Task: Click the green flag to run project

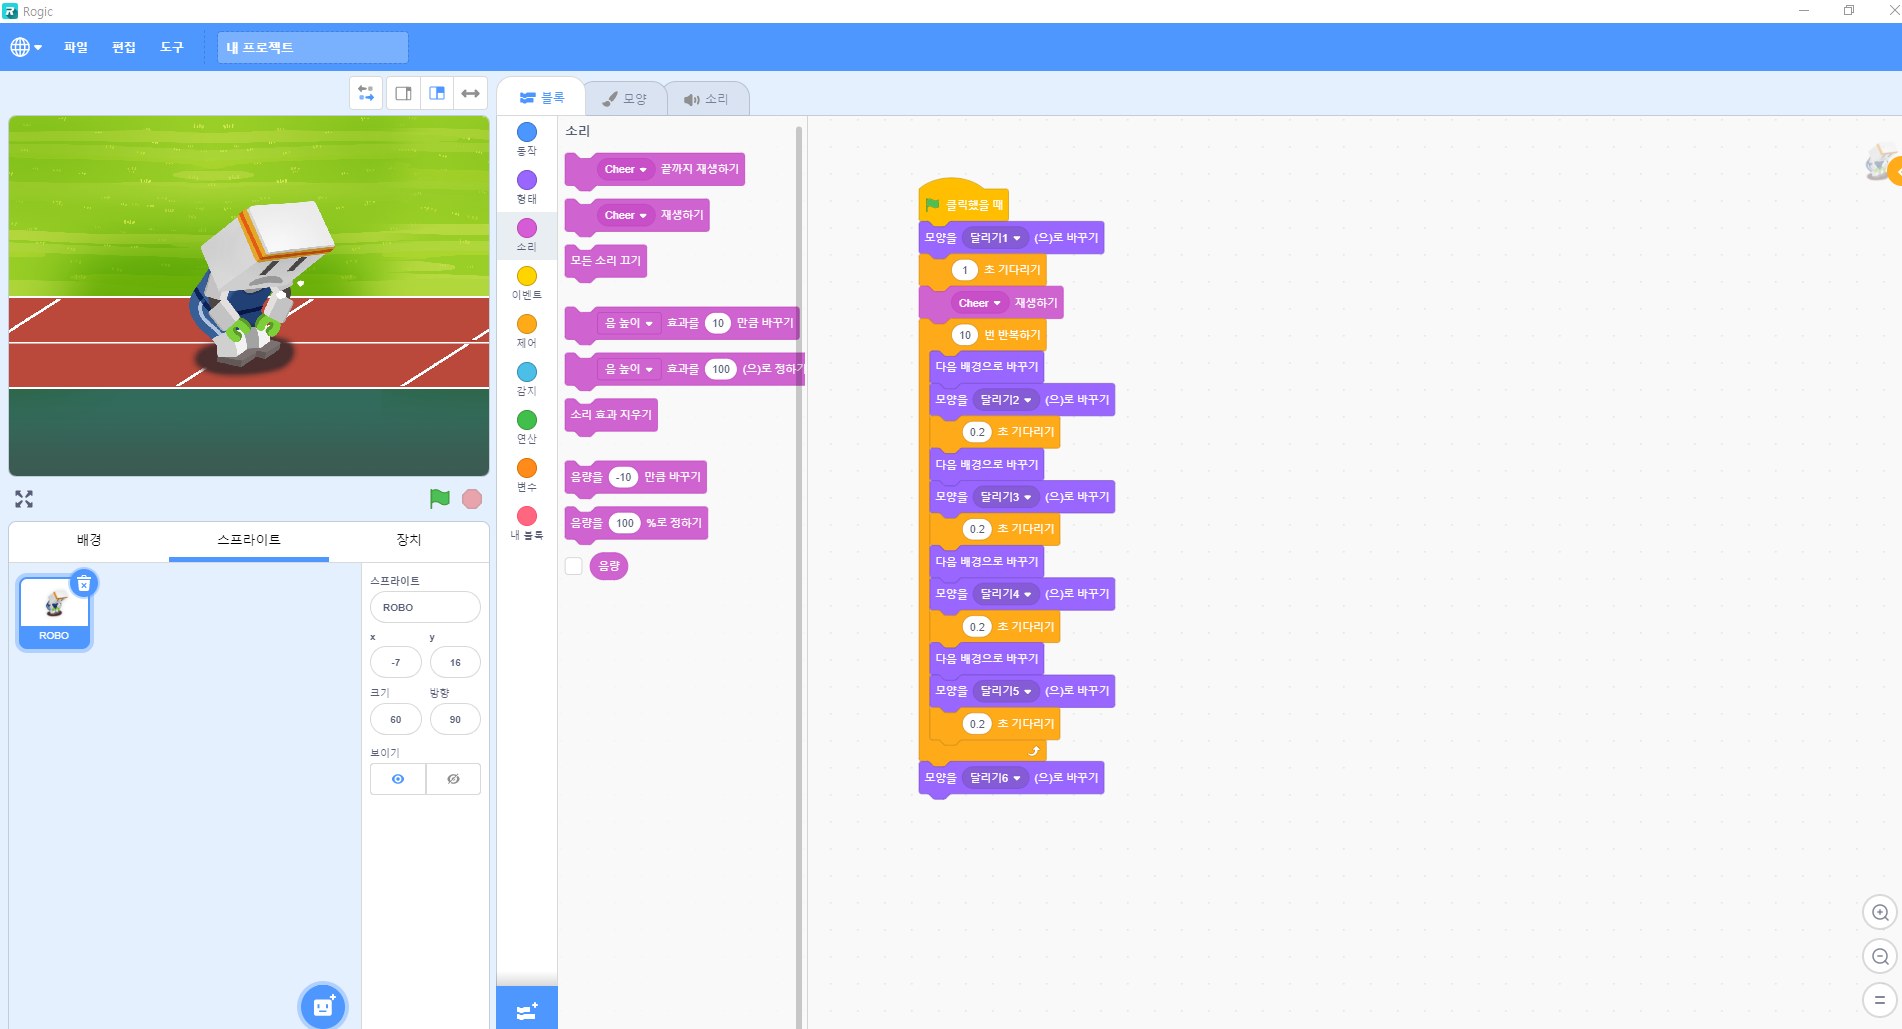Action: click(x=439, y=498)
